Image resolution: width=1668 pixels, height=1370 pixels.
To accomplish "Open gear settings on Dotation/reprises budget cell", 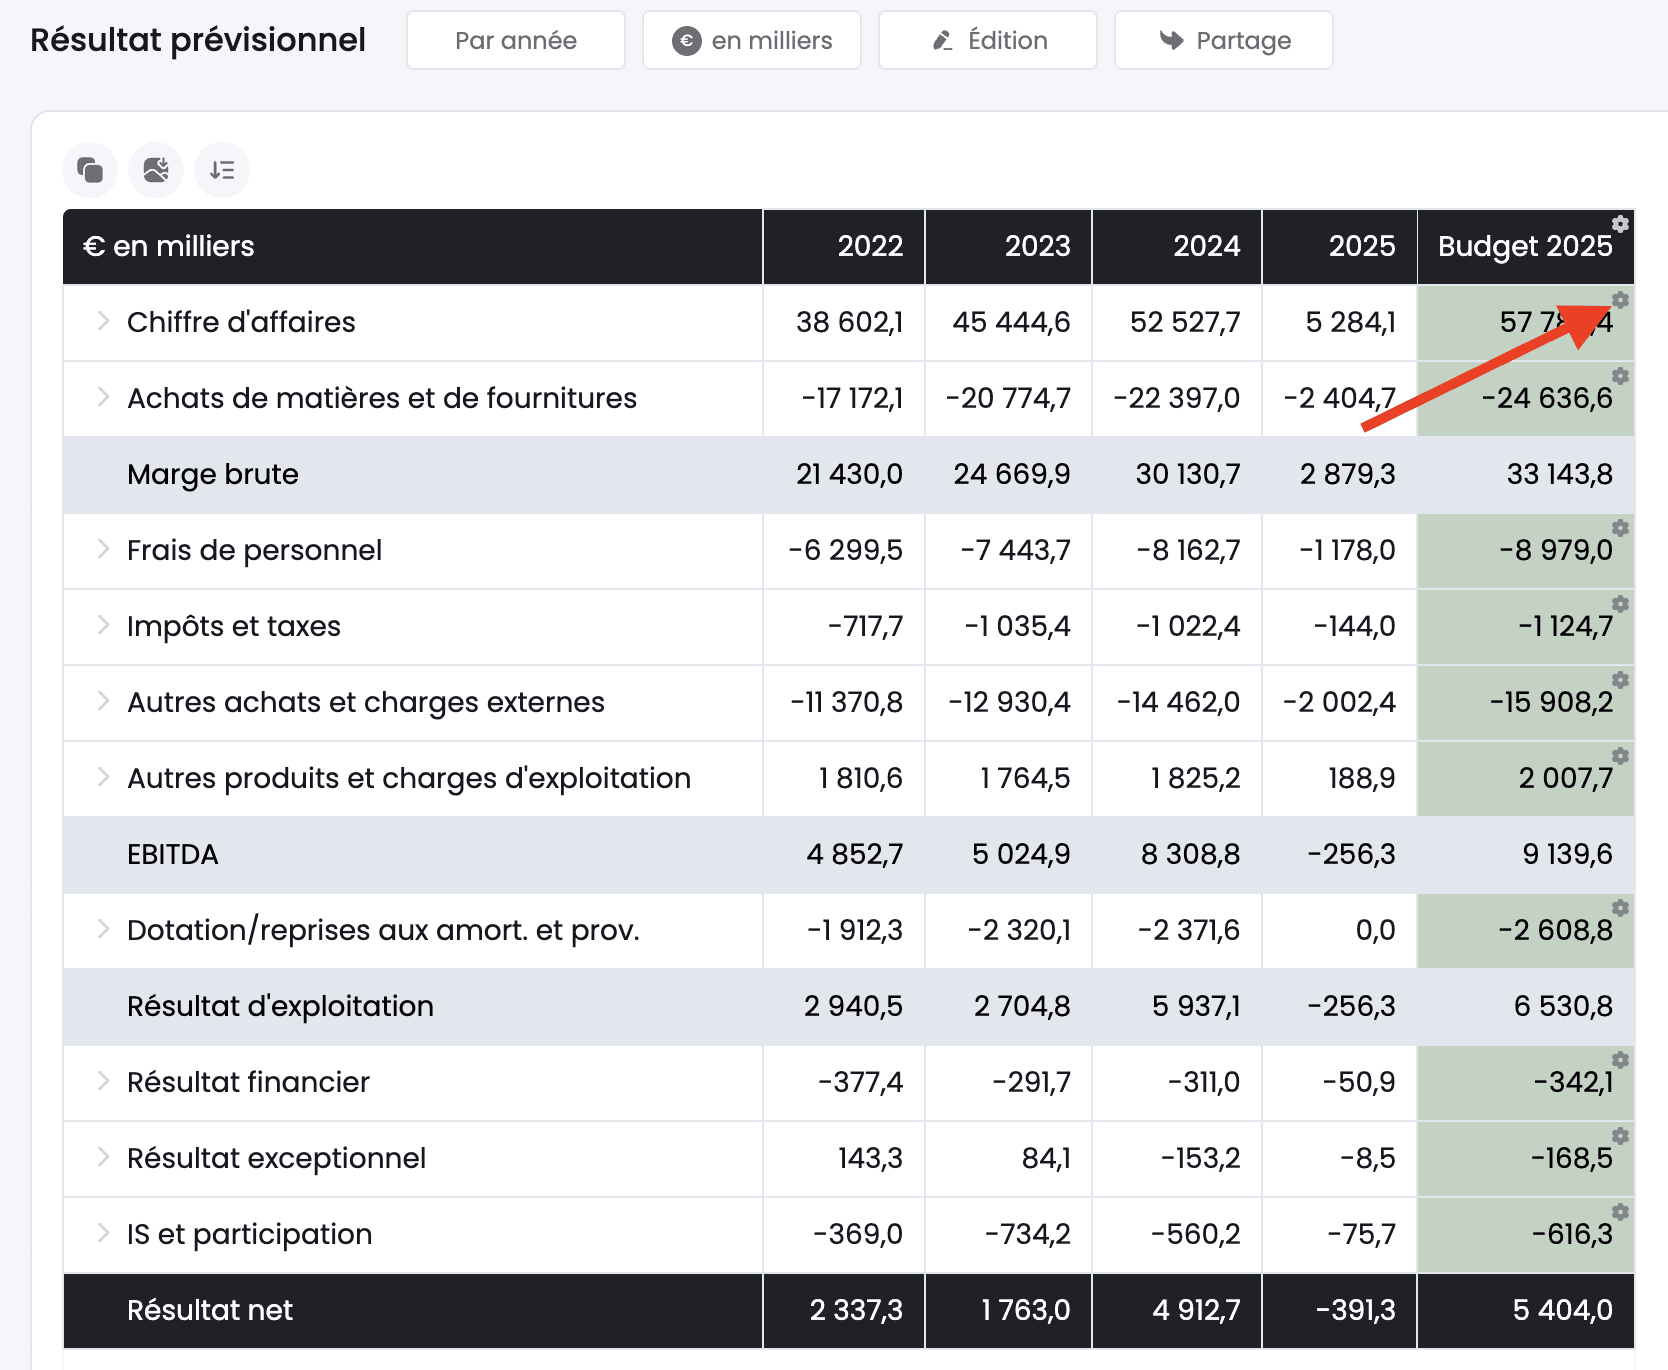I will click(1620, 908).
